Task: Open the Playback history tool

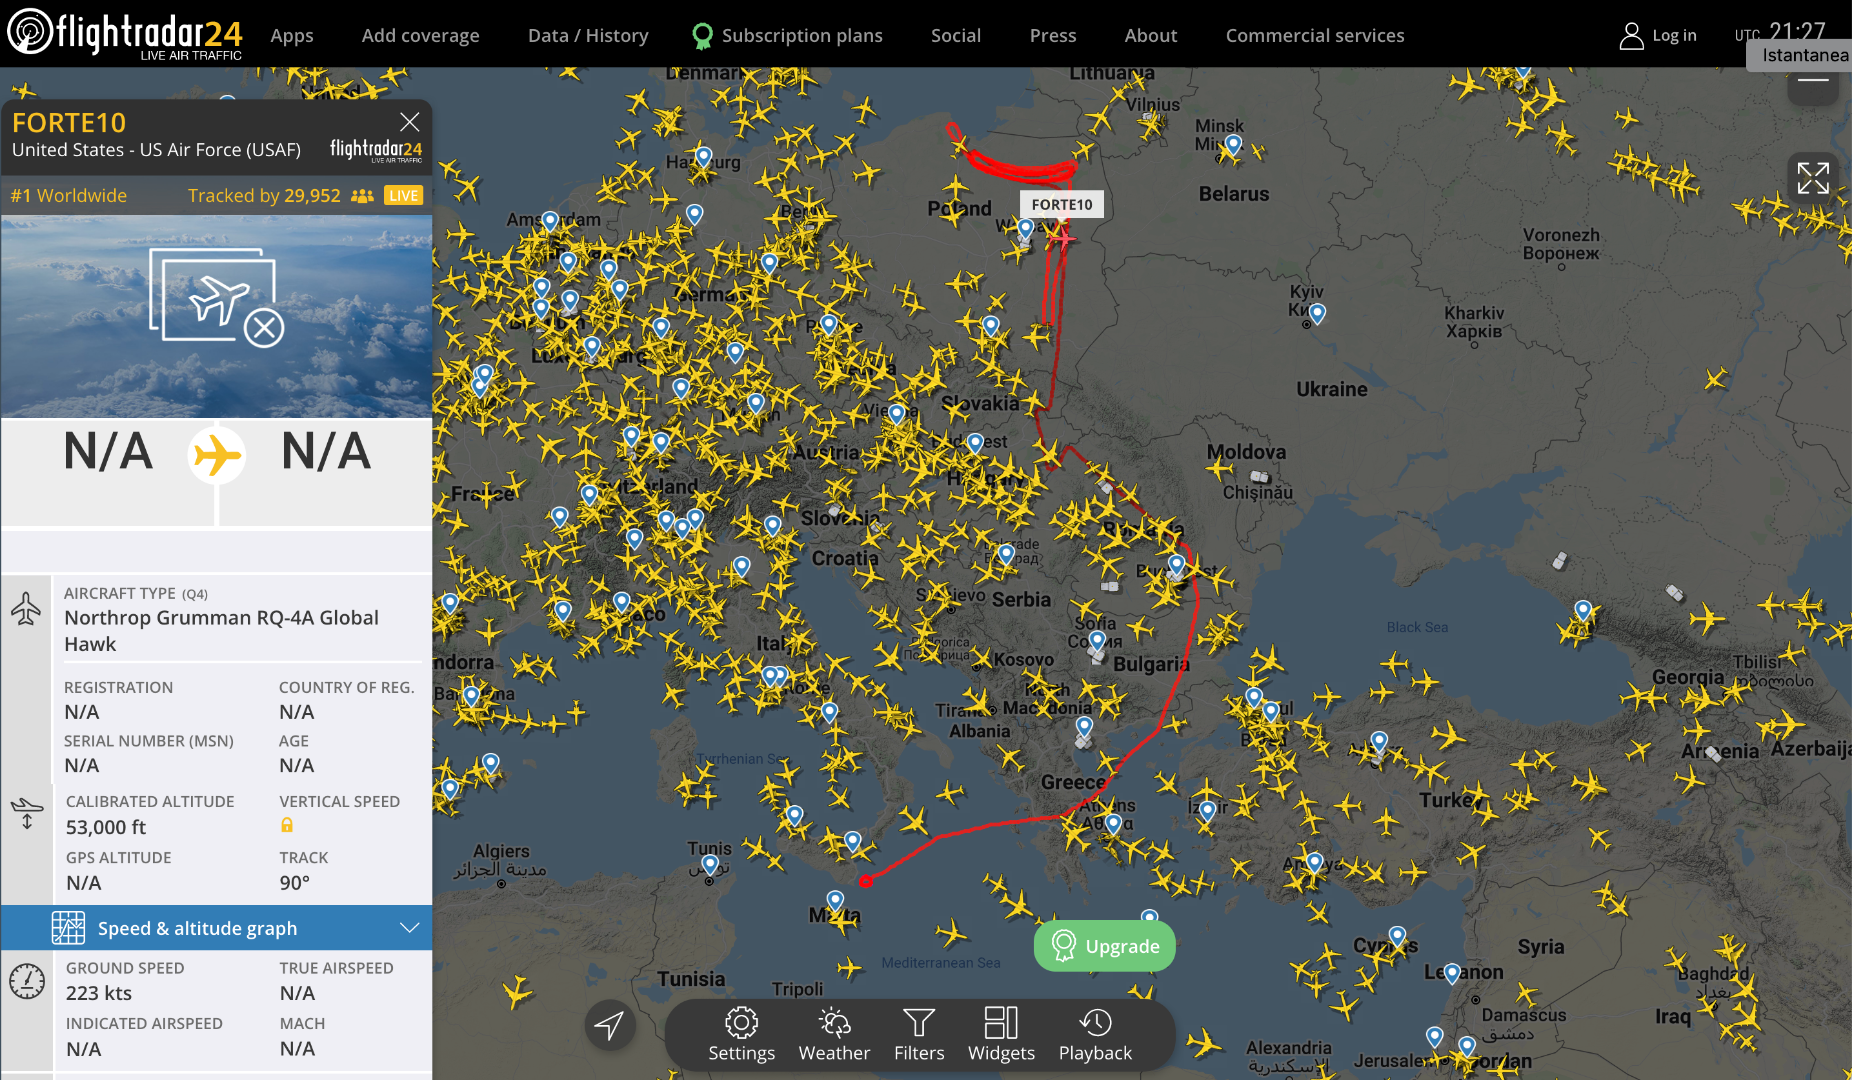Action: 1095,1035
